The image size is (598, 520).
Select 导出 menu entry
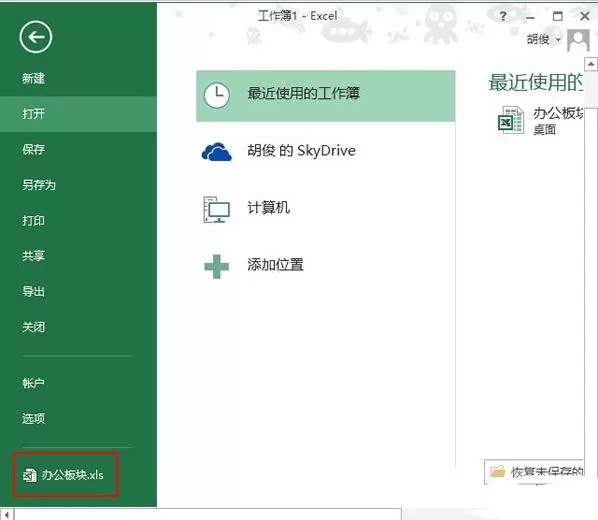[34, 291]
